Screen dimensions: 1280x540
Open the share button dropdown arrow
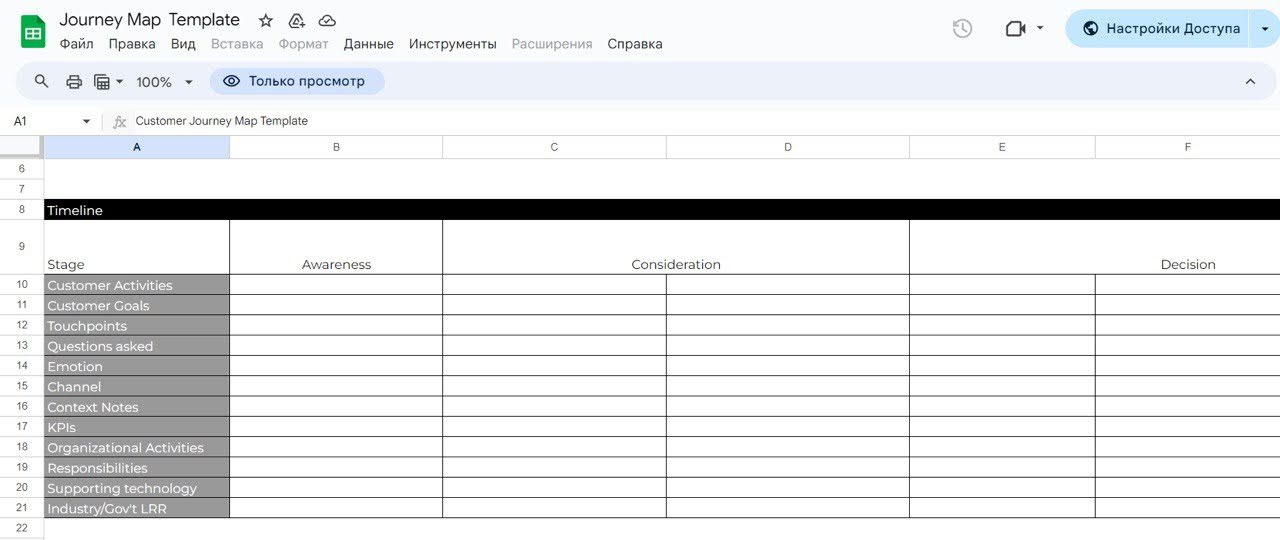click(x=1265, y=29)
